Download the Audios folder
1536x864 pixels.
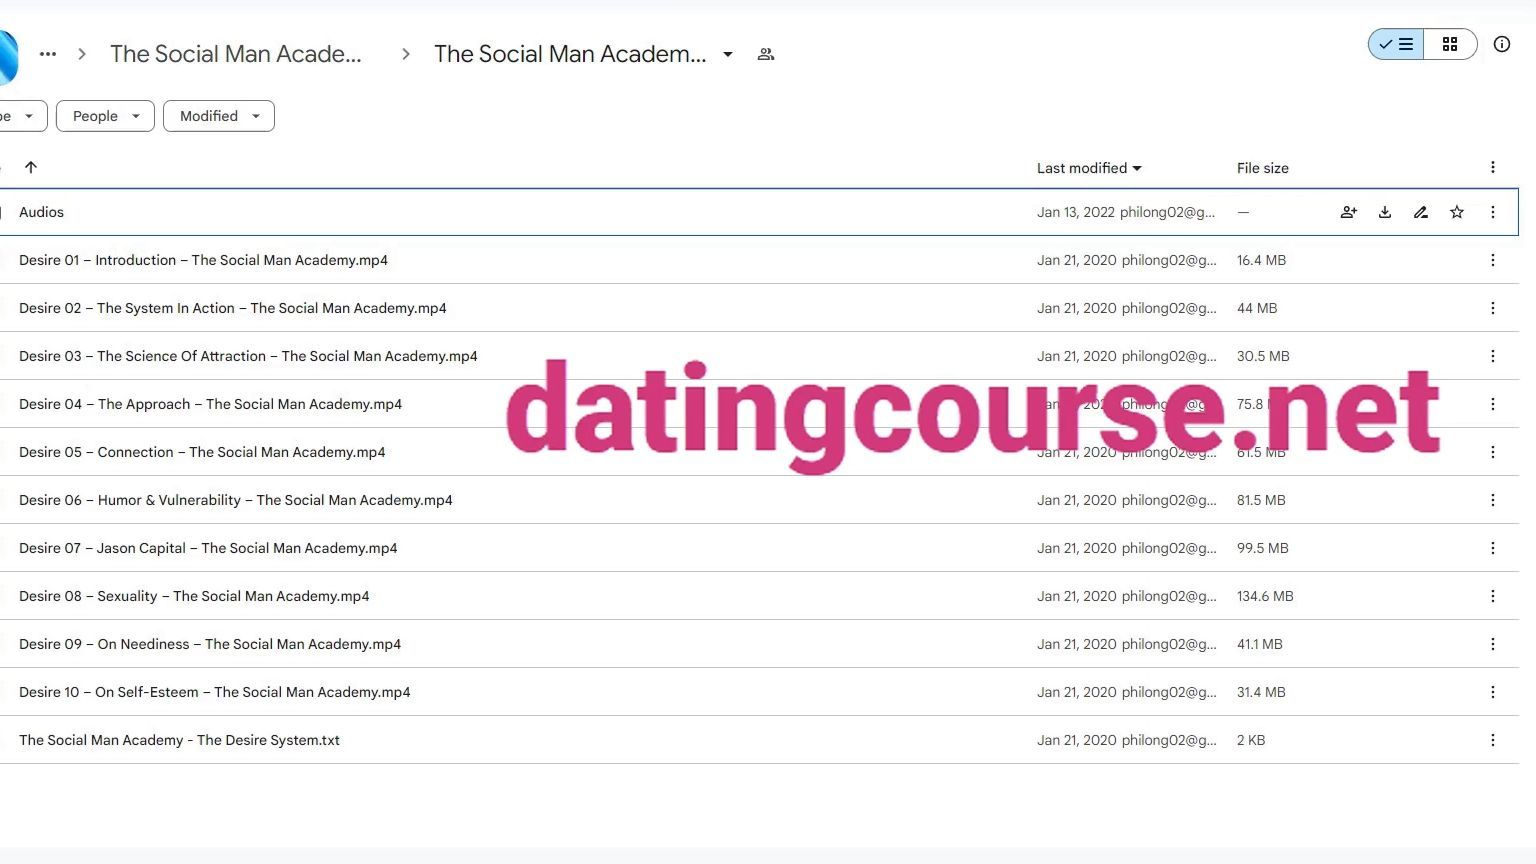coord(1385,212)
